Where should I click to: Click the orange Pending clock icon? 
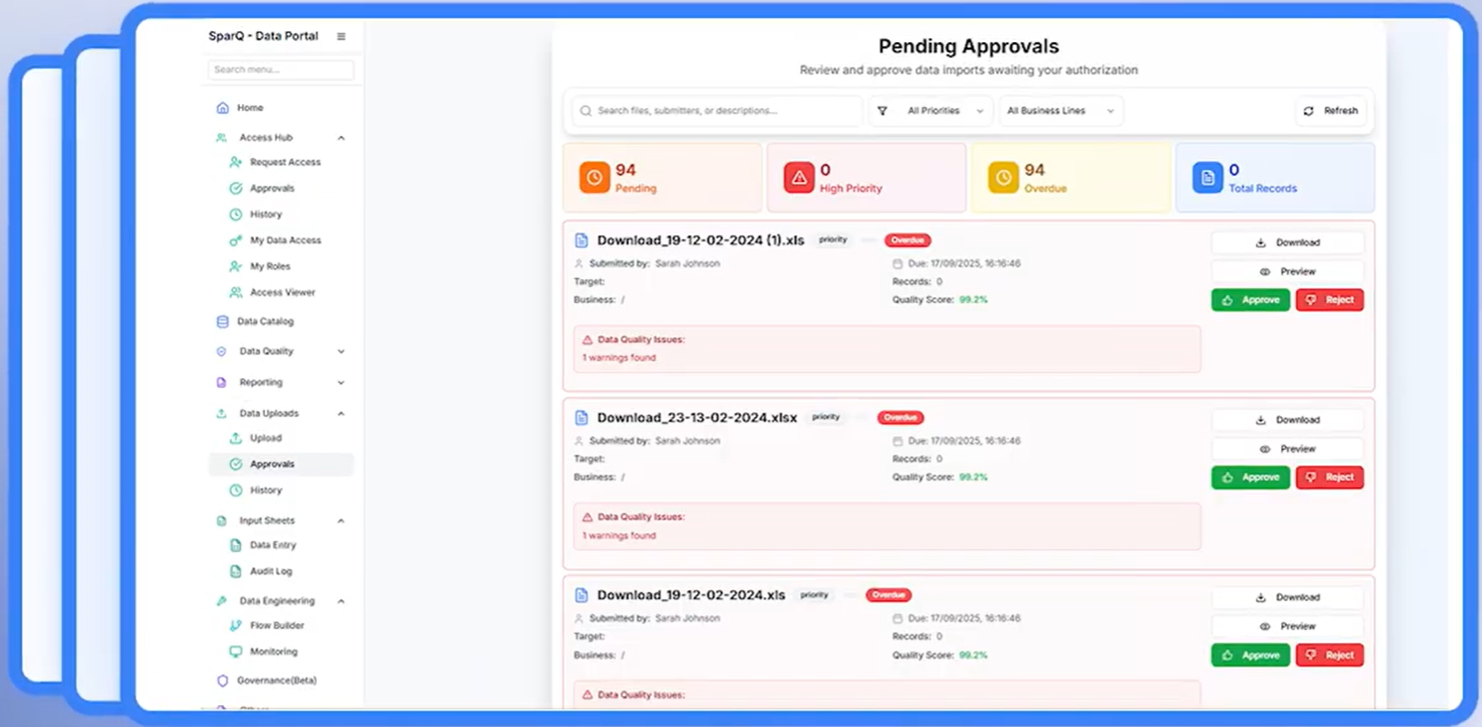[x=594, y=178]
